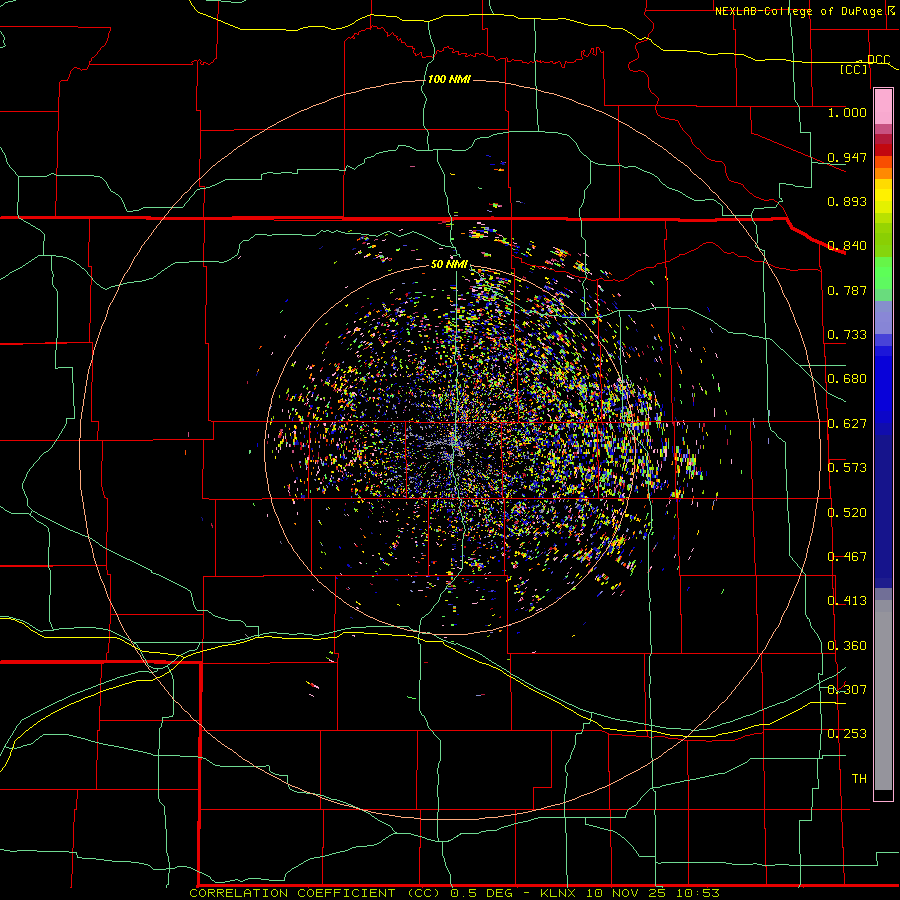900x900 pixels.
Task: Click the "10 NOV 25" date in the caption
Action: point(626,893)
